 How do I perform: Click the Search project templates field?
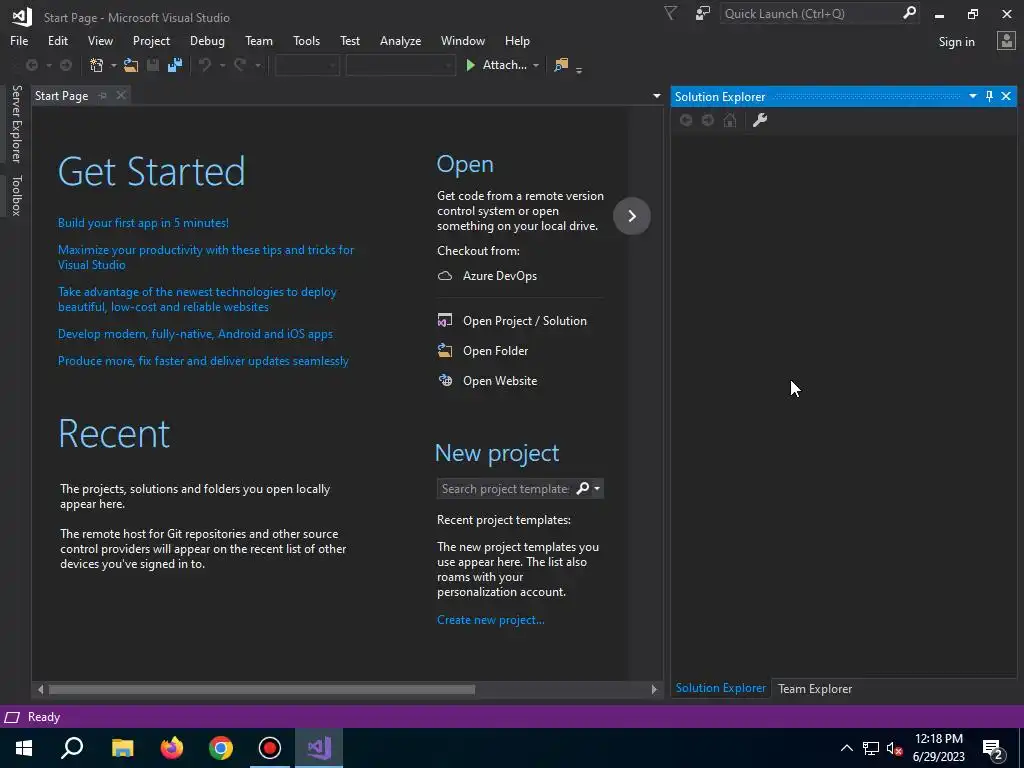click(x=505, y=488)
